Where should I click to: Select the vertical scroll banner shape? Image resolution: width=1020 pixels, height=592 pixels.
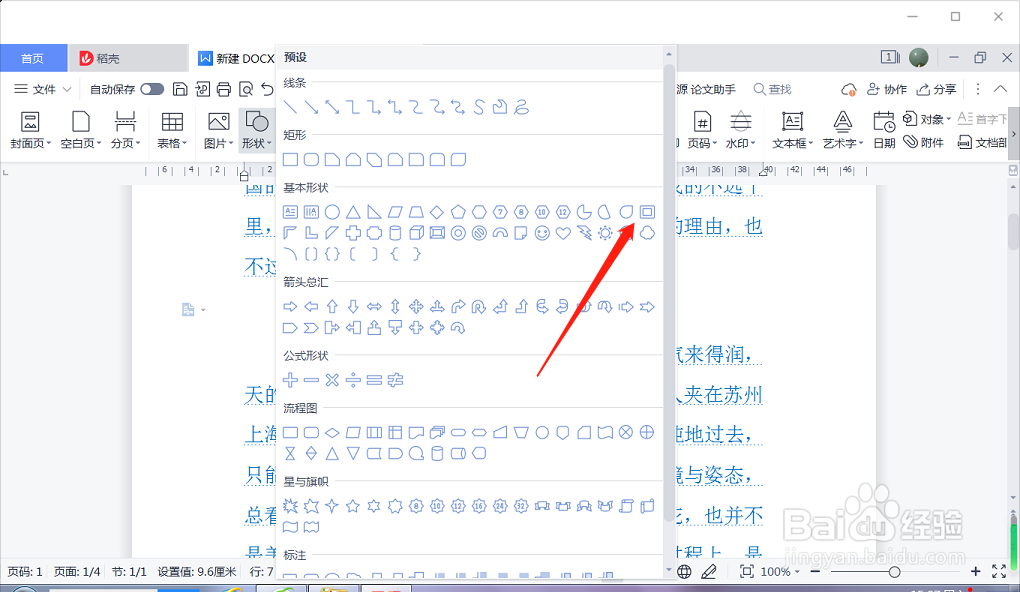(626, 506)
